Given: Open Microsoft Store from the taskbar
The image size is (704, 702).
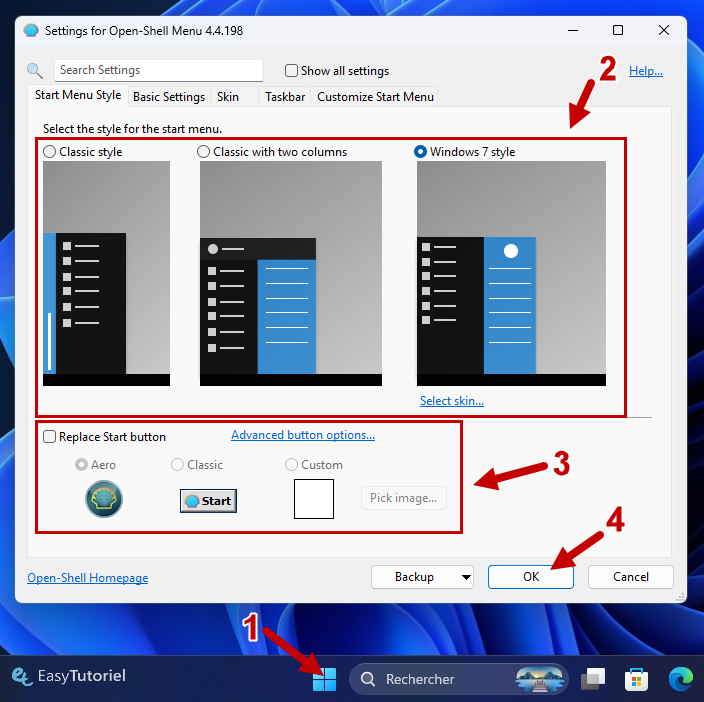Looking at the screenshot, I should tap(636, 679).
